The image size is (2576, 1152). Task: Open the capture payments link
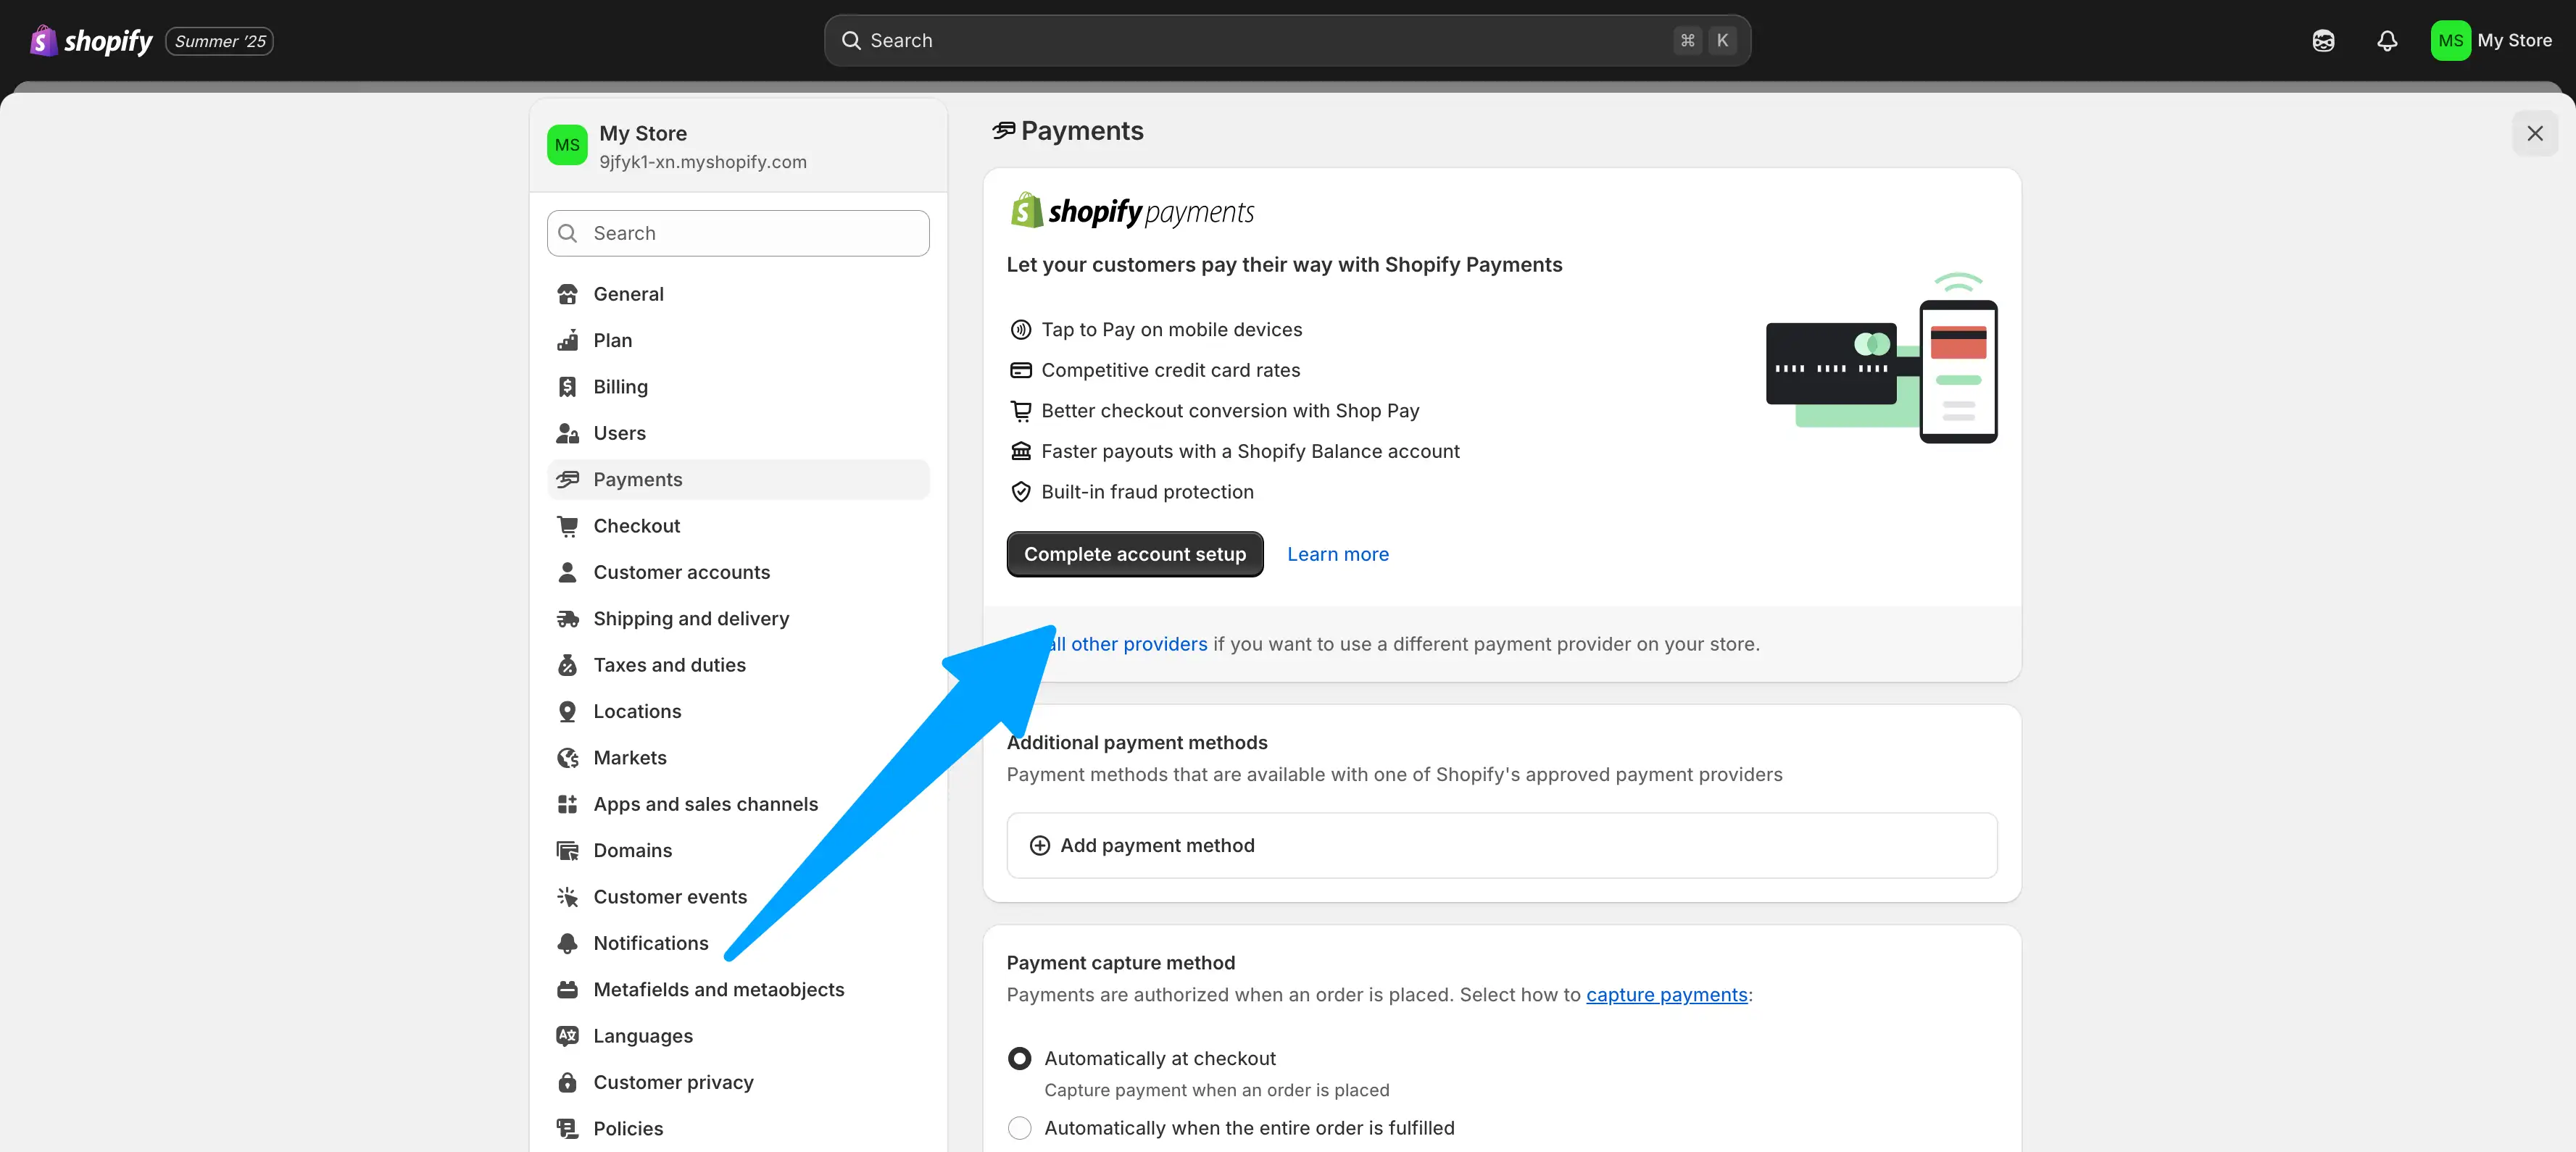click(1666, 995)
